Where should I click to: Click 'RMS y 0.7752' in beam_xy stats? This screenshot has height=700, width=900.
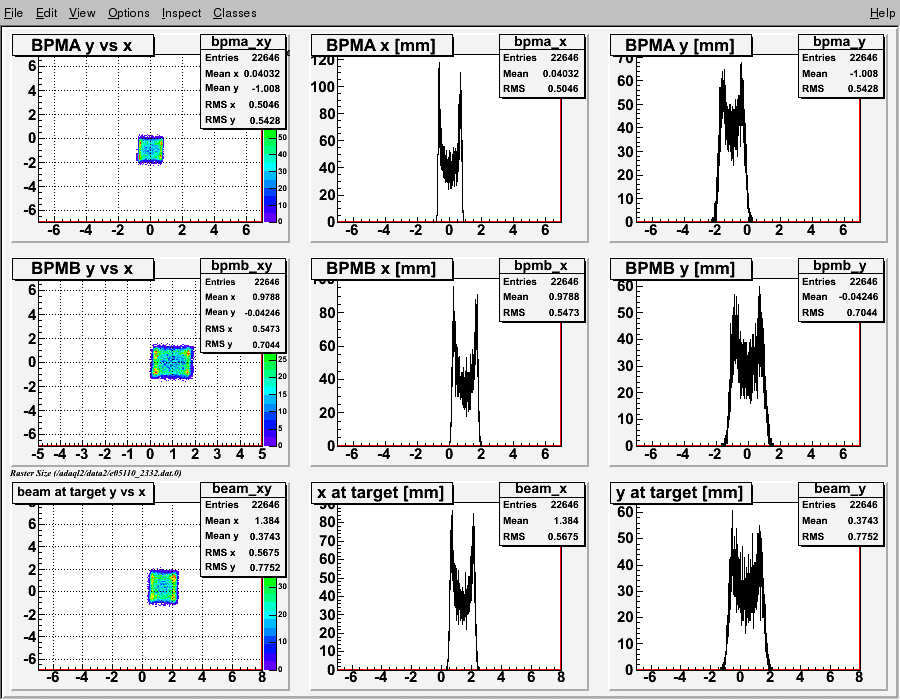point(242,567)
